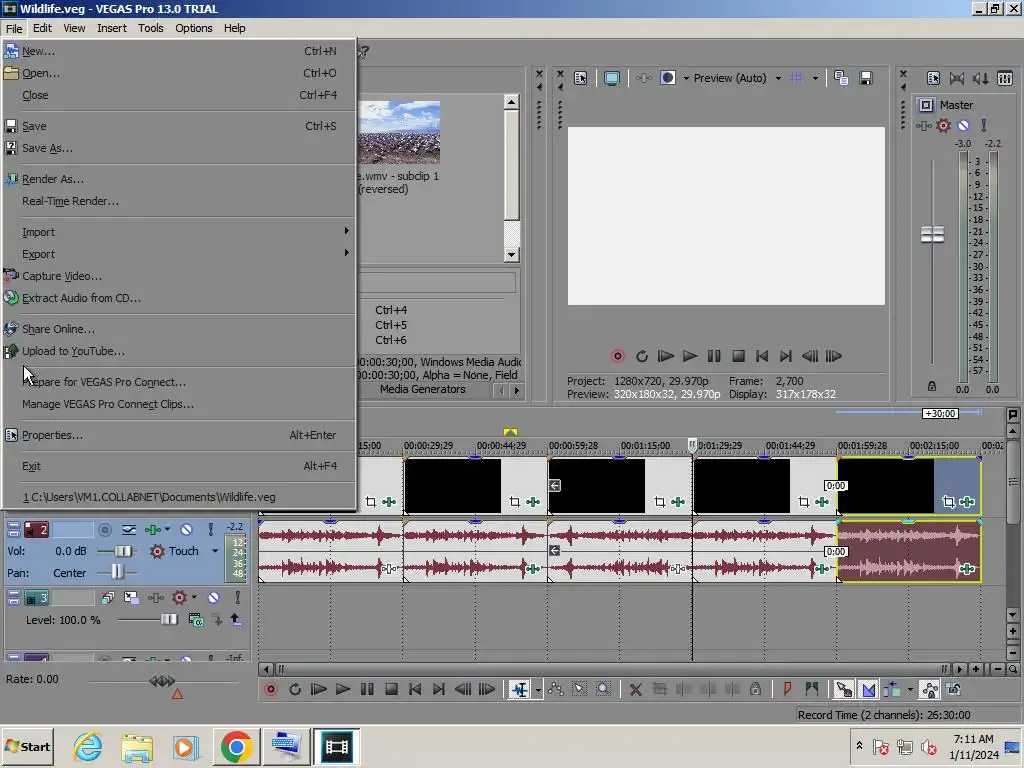Open recent file Wildlife.veg entry

point(180,497)
